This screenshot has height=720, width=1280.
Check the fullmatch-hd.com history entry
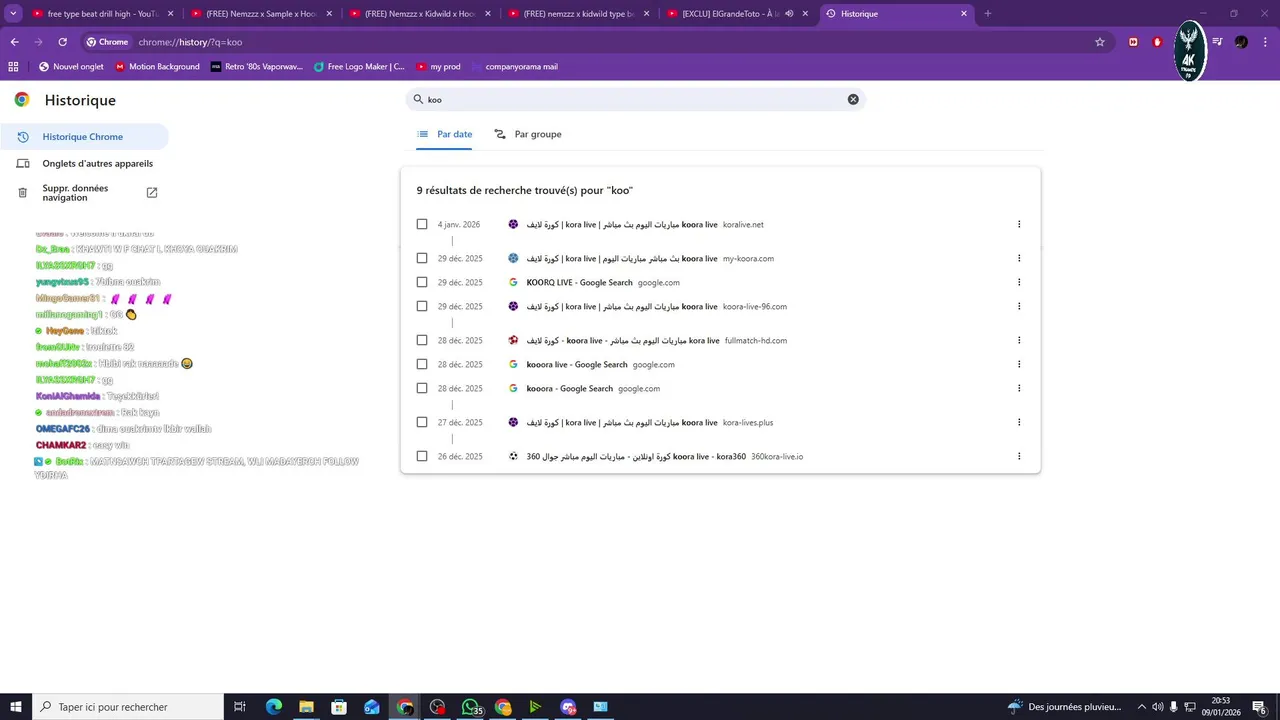[x=422, y=340]
